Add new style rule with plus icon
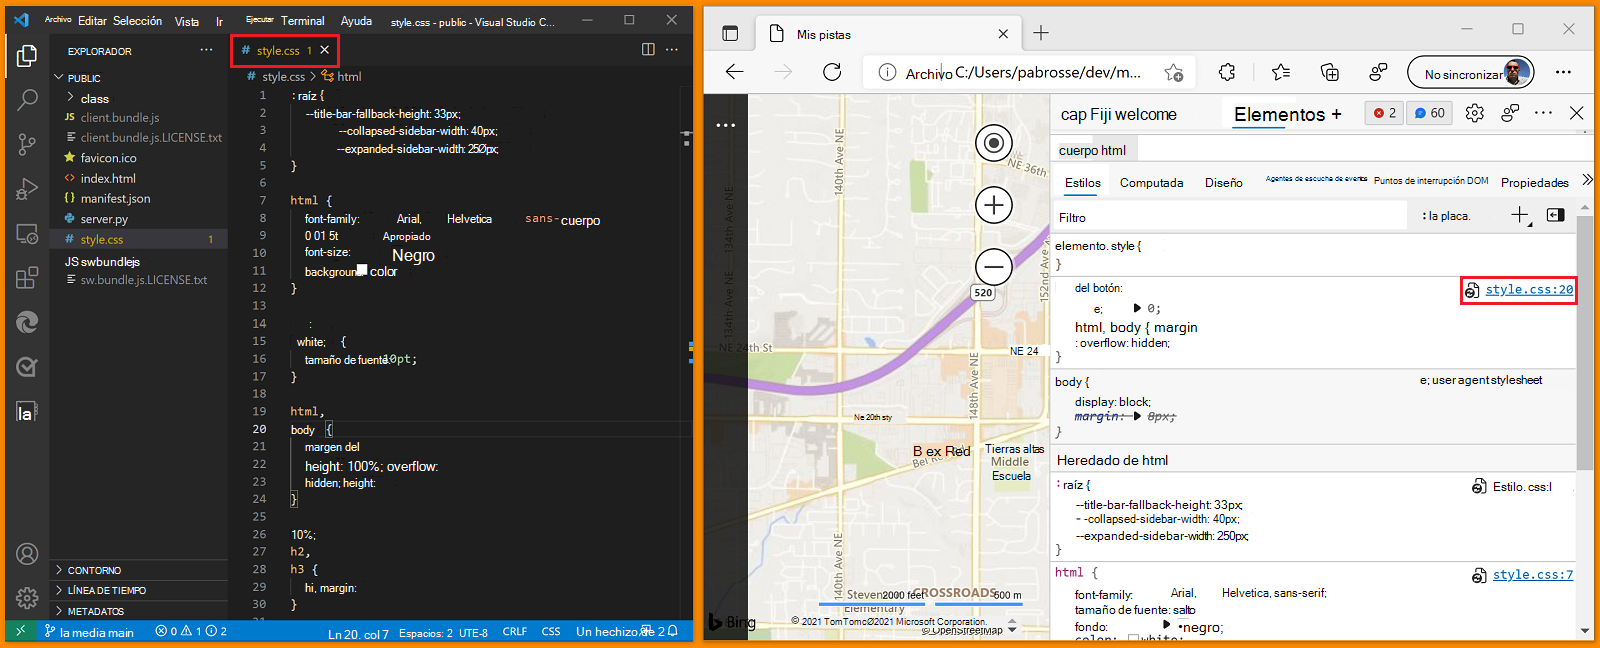This screenshot has width=1600, height=648. coord(1520,215)
